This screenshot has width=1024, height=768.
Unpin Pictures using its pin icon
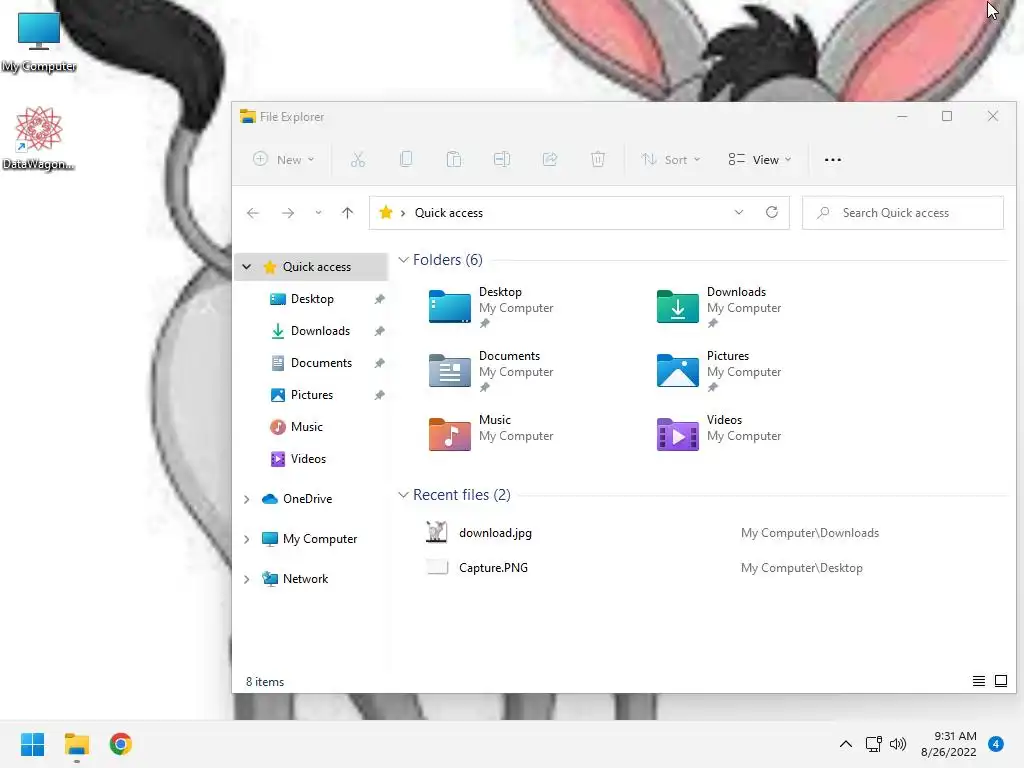379,395
